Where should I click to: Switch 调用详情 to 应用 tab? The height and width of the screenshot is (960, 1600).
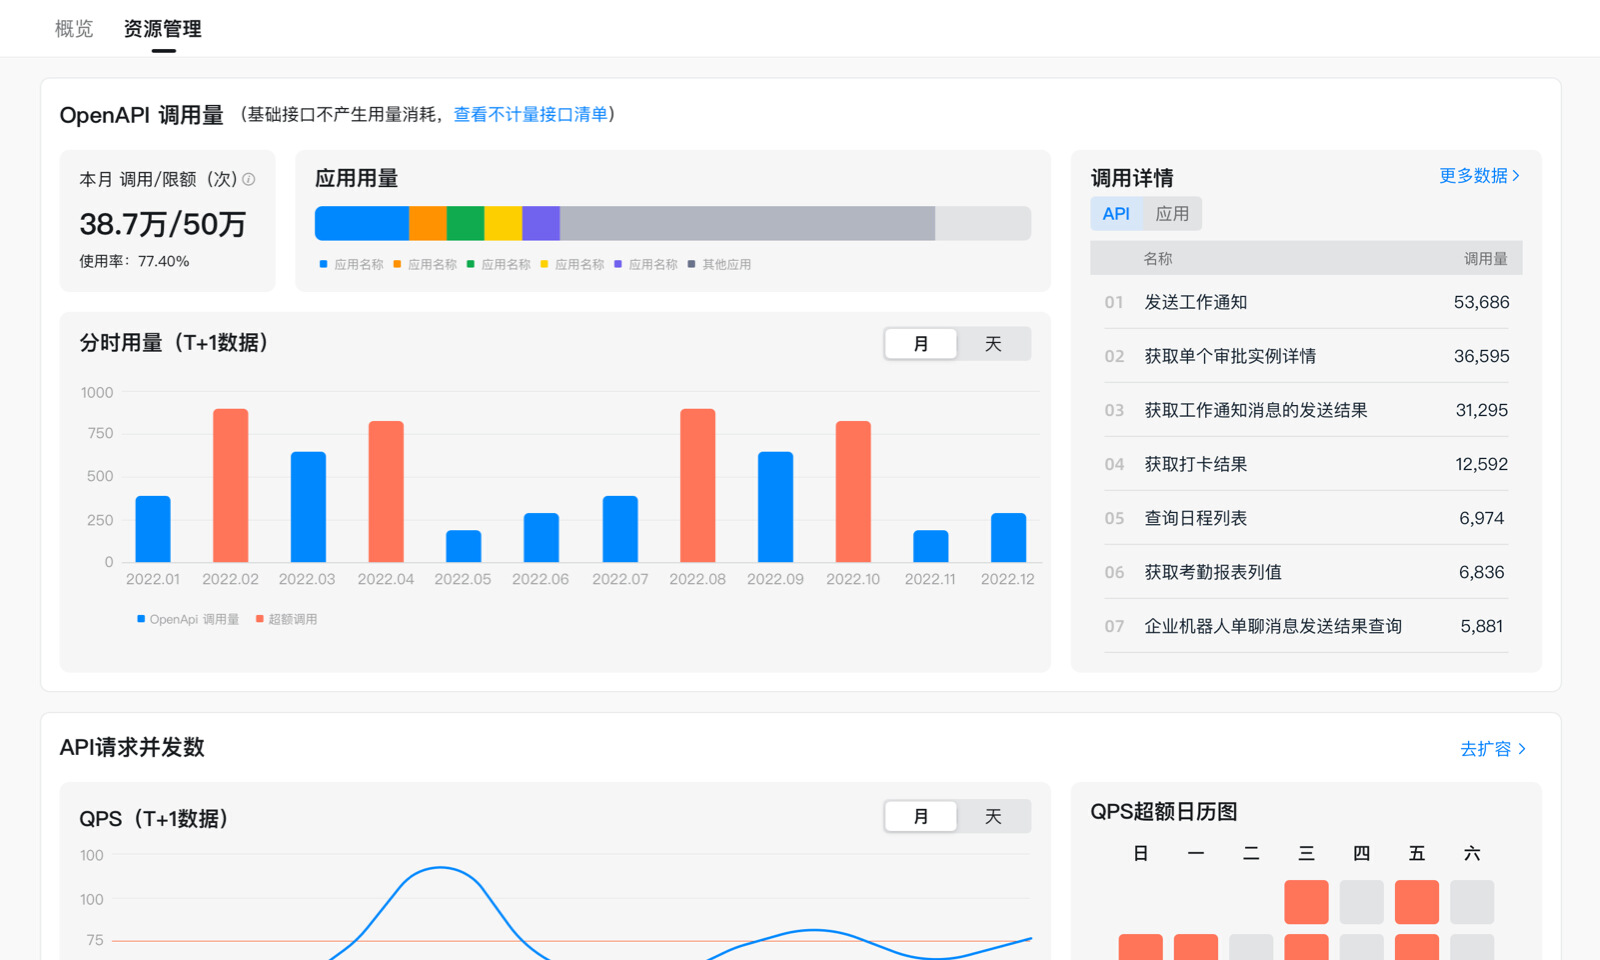tap(1172, 214)
